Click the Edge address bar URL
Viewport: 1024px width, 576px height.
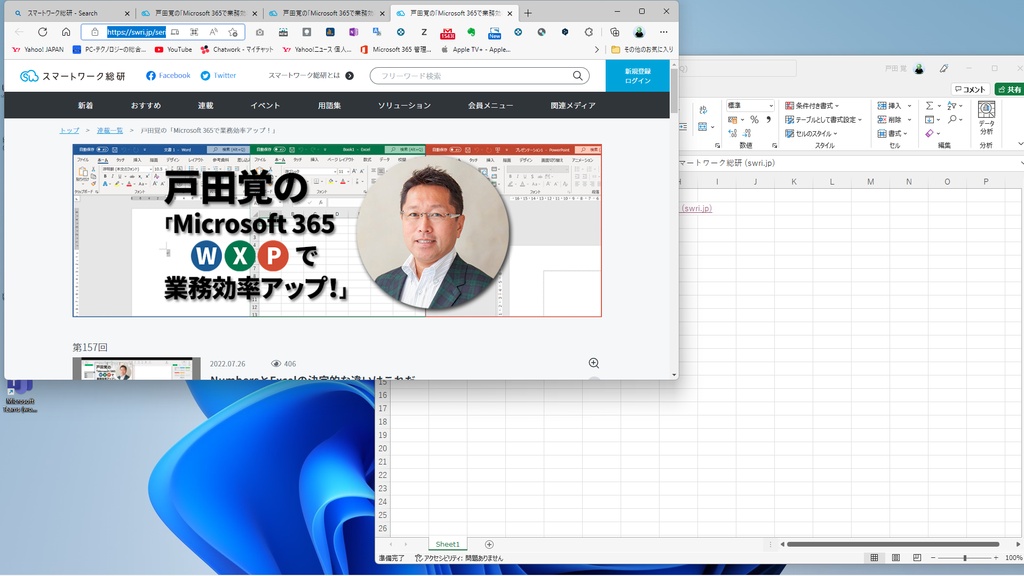click(136, 32)
